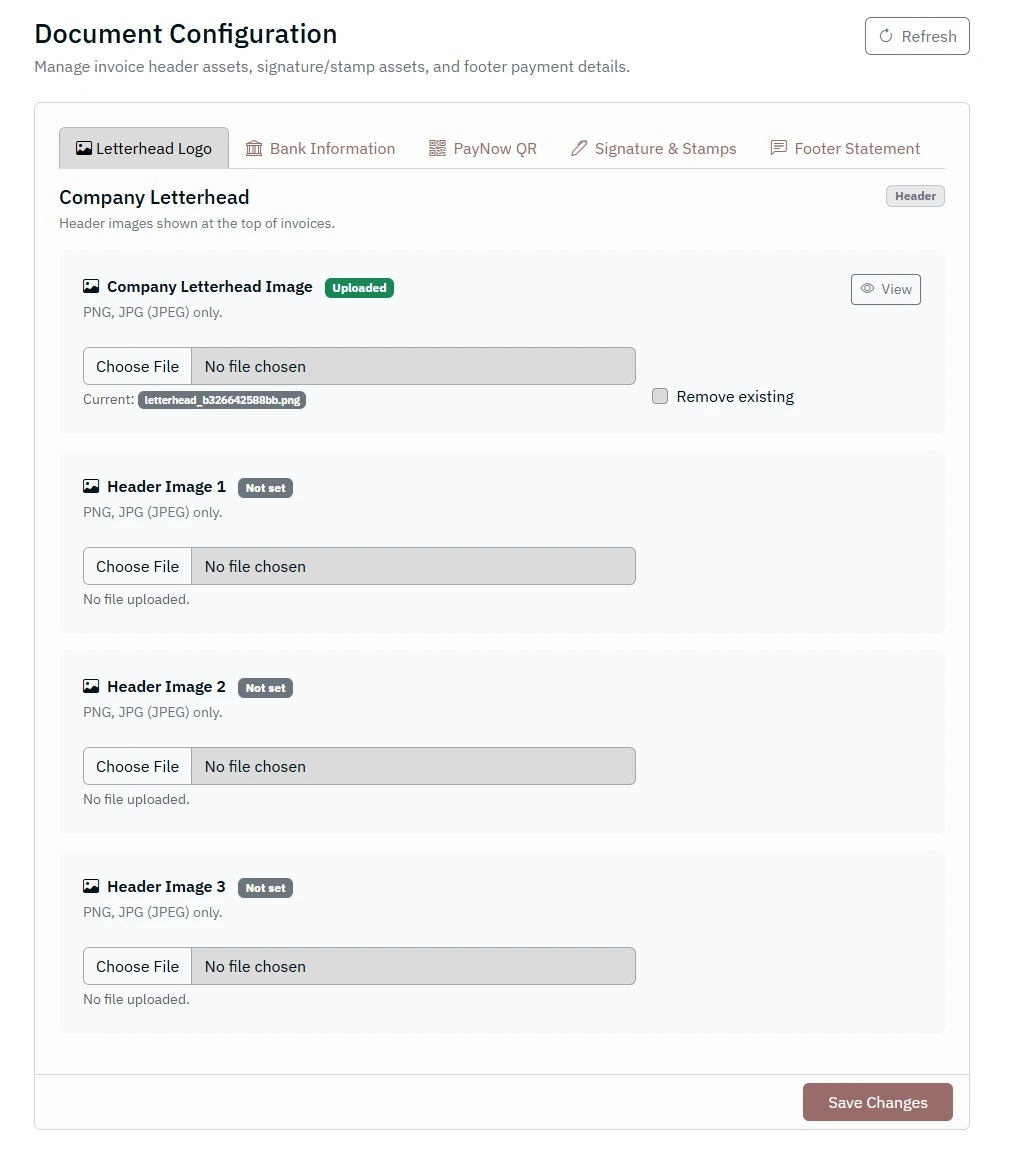Click the chat icon for Footer Statement
1012x1149 pixels.
click(x=778, y=148)
